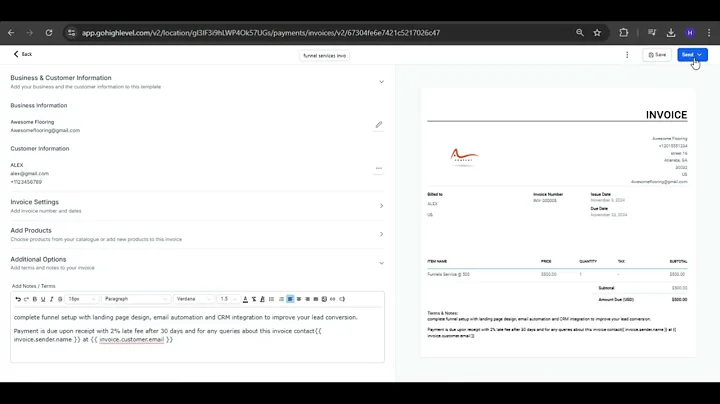Viewport: 720px width, 404px height.
Task: Insert a bulleted list in notes
Action: coord(271,299)
